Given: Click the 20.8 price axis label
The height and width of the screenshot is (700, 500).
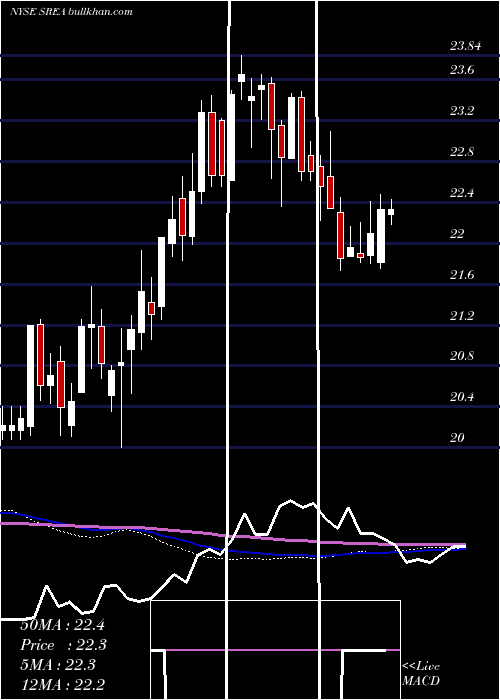Looking at the screenshot, I should pyautogui.click(x=462, y=356).
